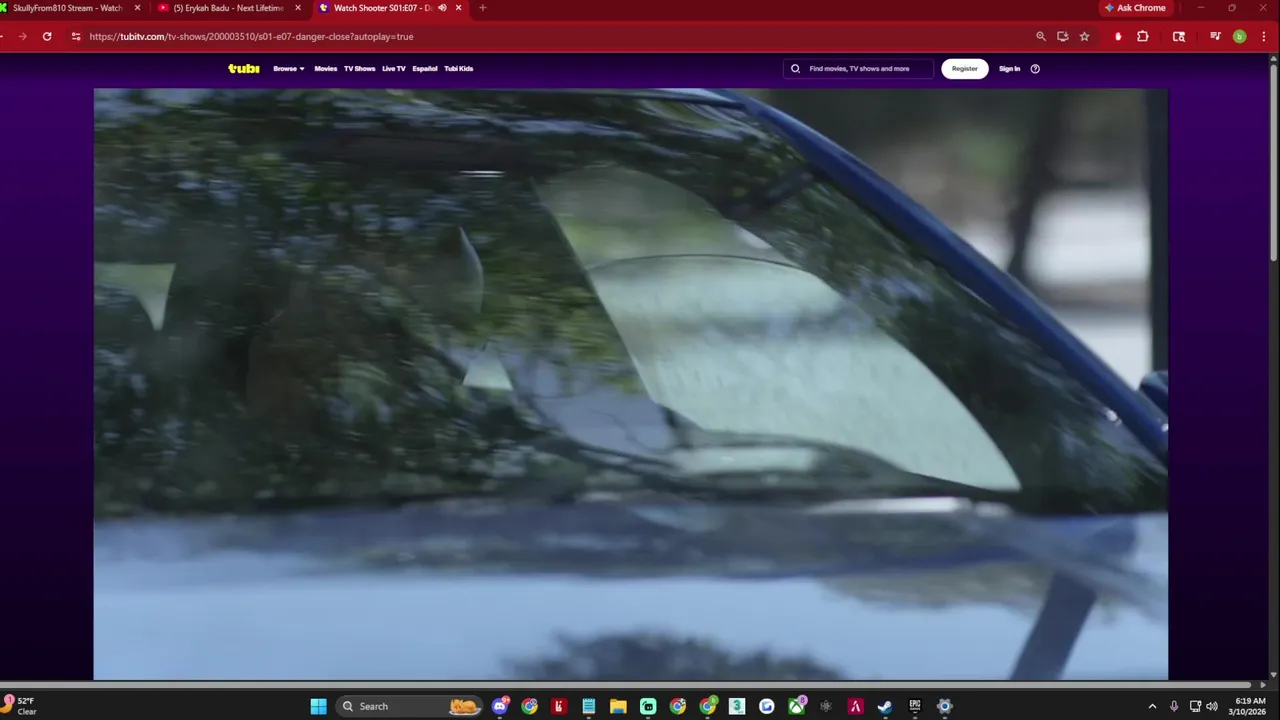Image resolution: width=1280 pixels, height=720 pixels.
Task: Click the Tubi search magnifier icon
Action: tap(796, 69)
